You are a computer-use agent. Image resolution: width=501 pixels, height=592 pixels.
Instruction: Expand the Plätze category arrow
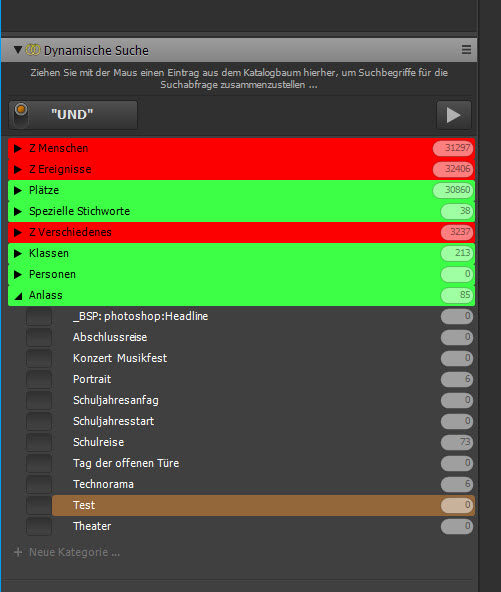(x=17, y=190)
